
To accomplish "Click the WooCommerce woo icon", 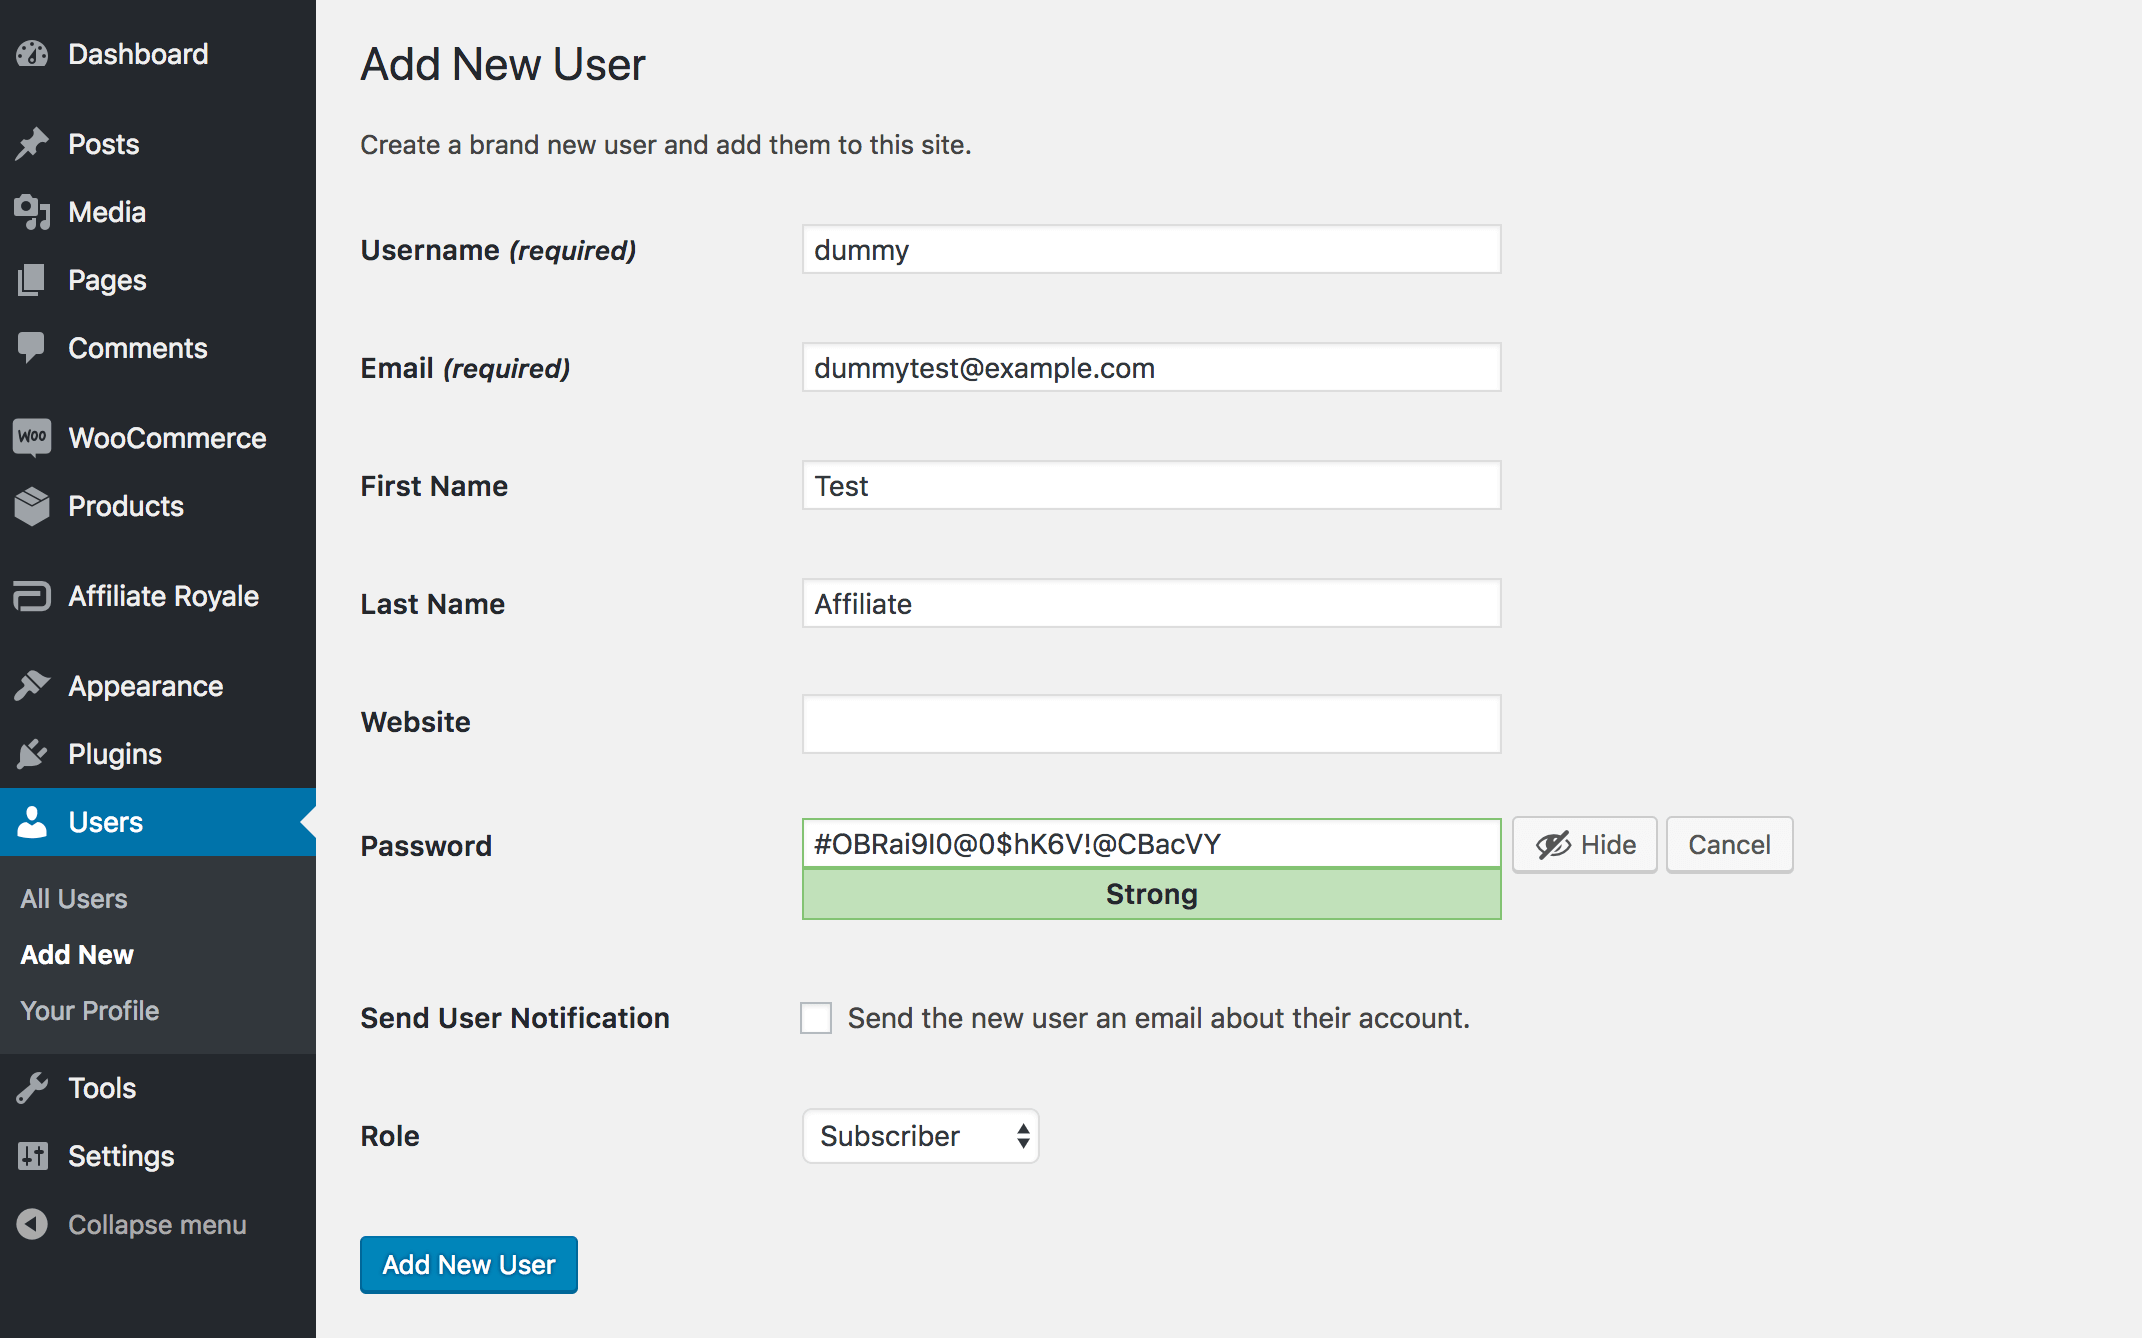I will click(x=32, y=437).
